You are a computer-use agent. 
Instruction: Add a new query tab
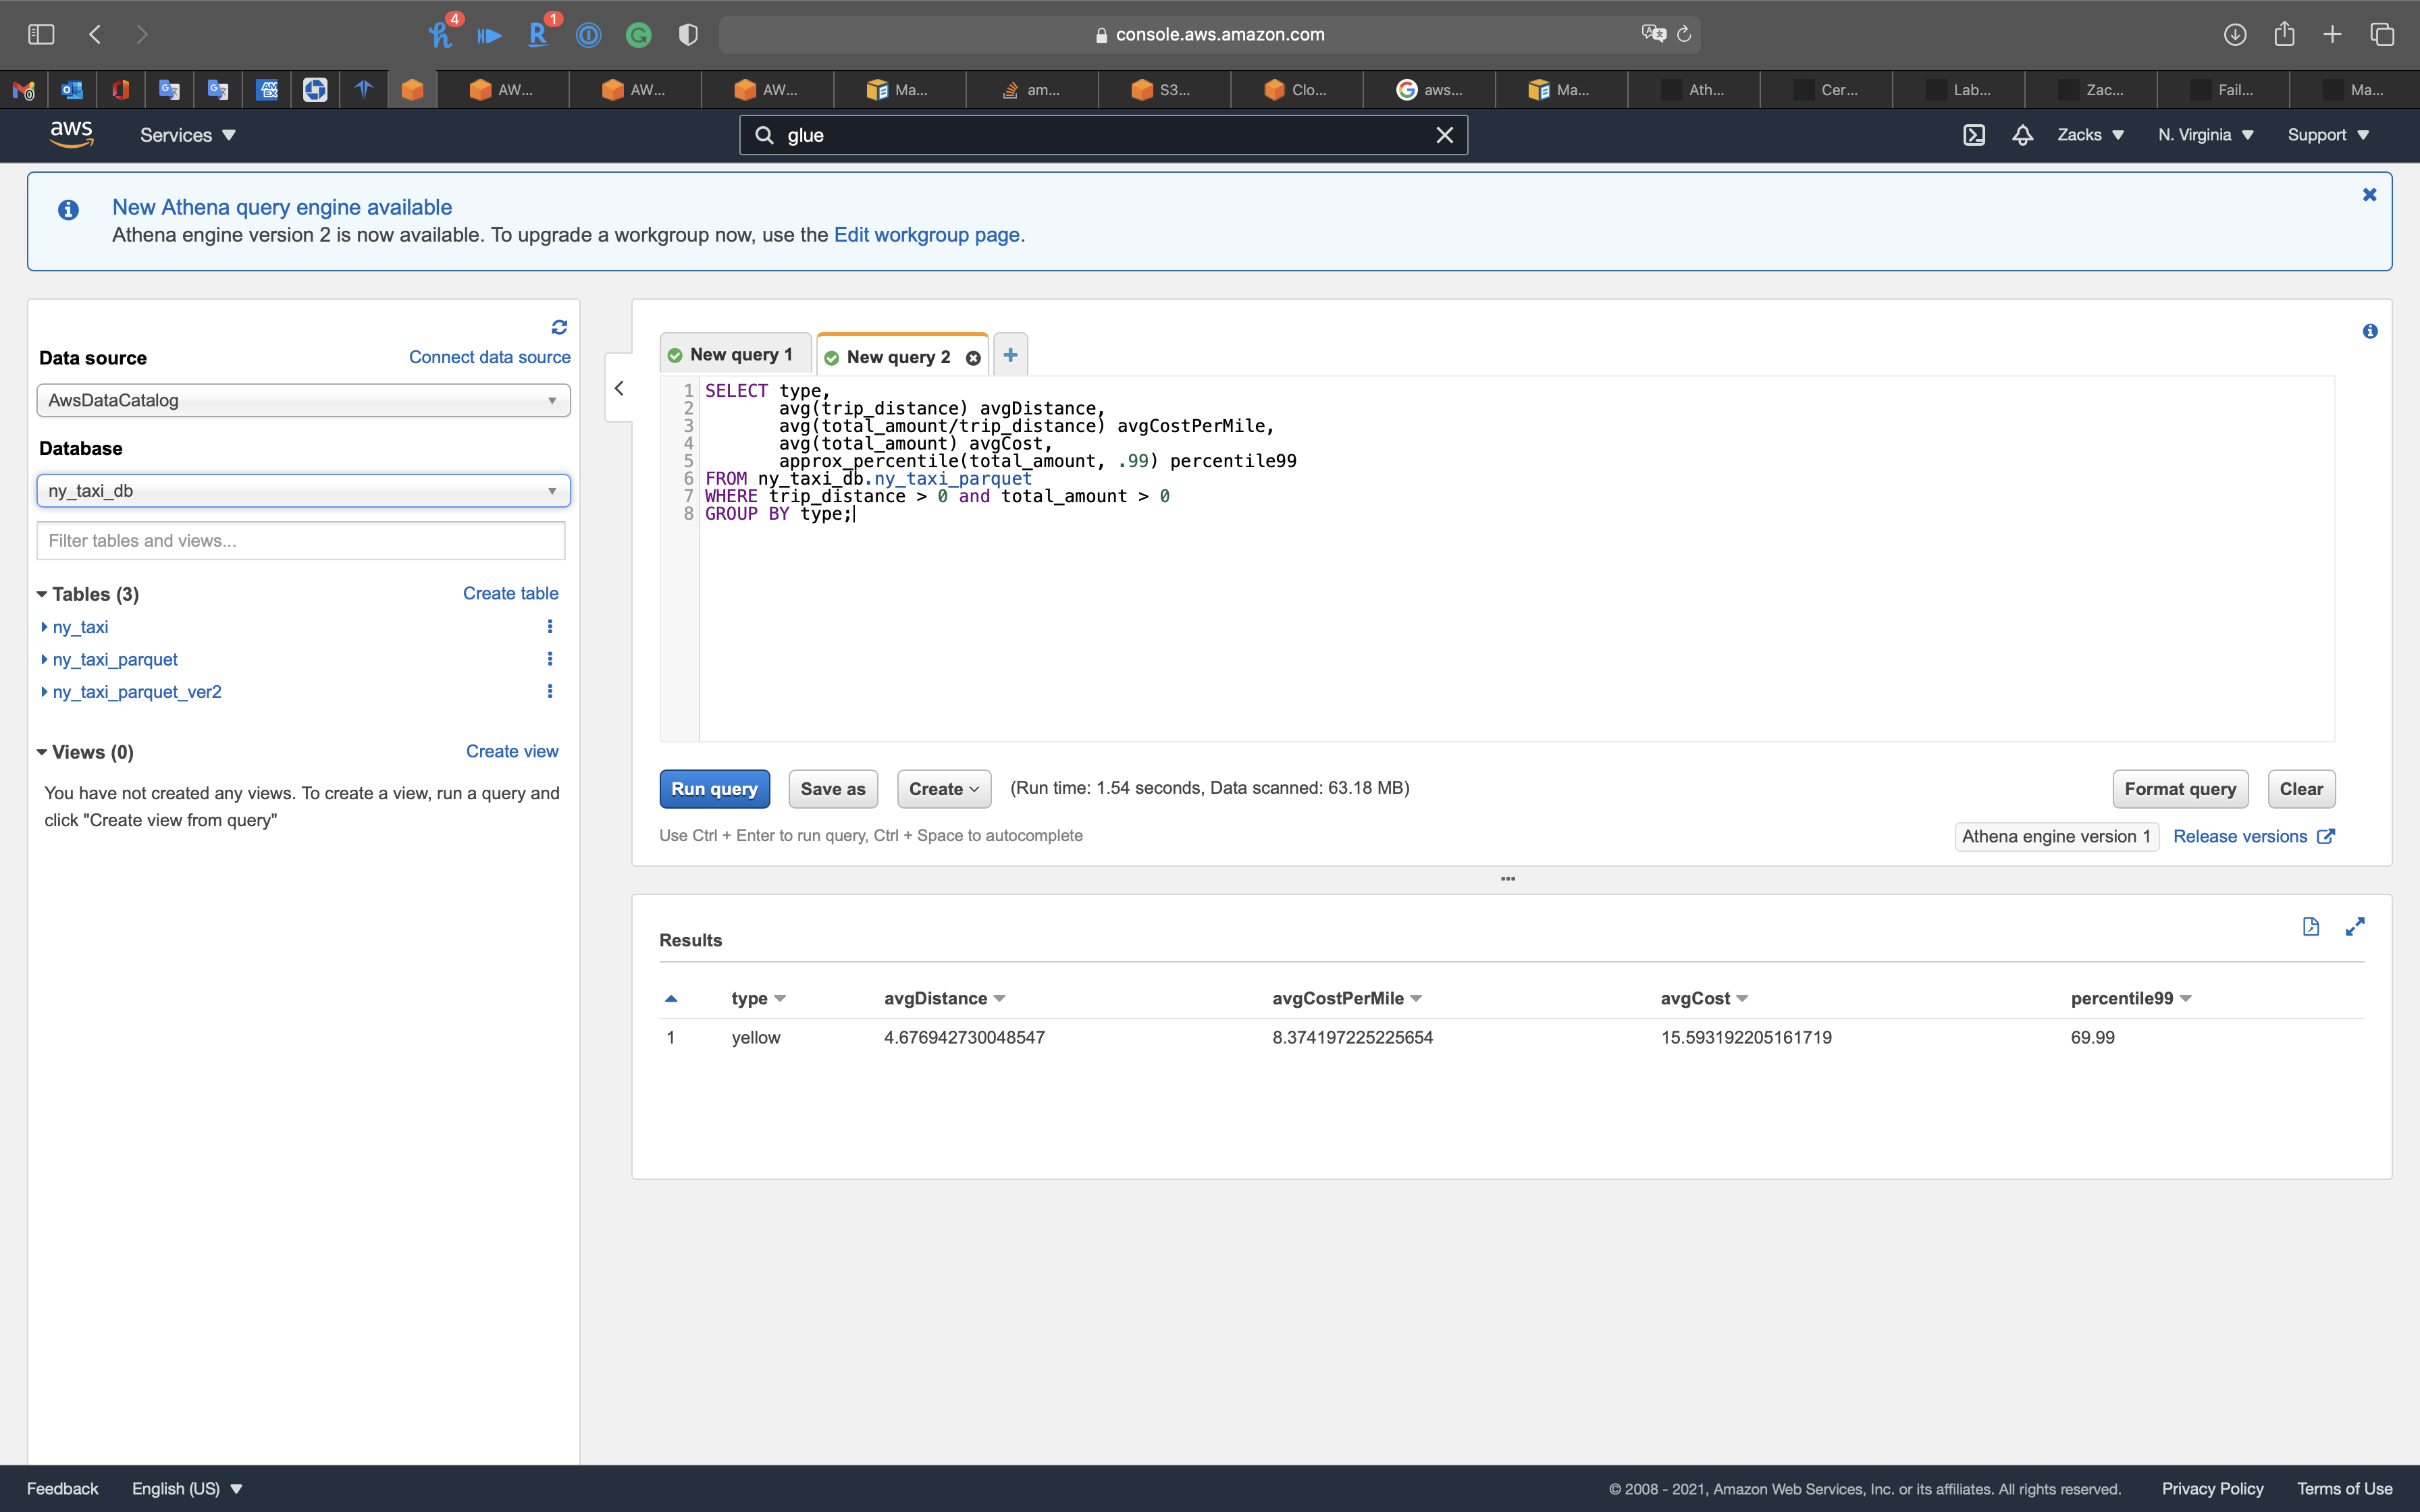(x=1010, y=355)
